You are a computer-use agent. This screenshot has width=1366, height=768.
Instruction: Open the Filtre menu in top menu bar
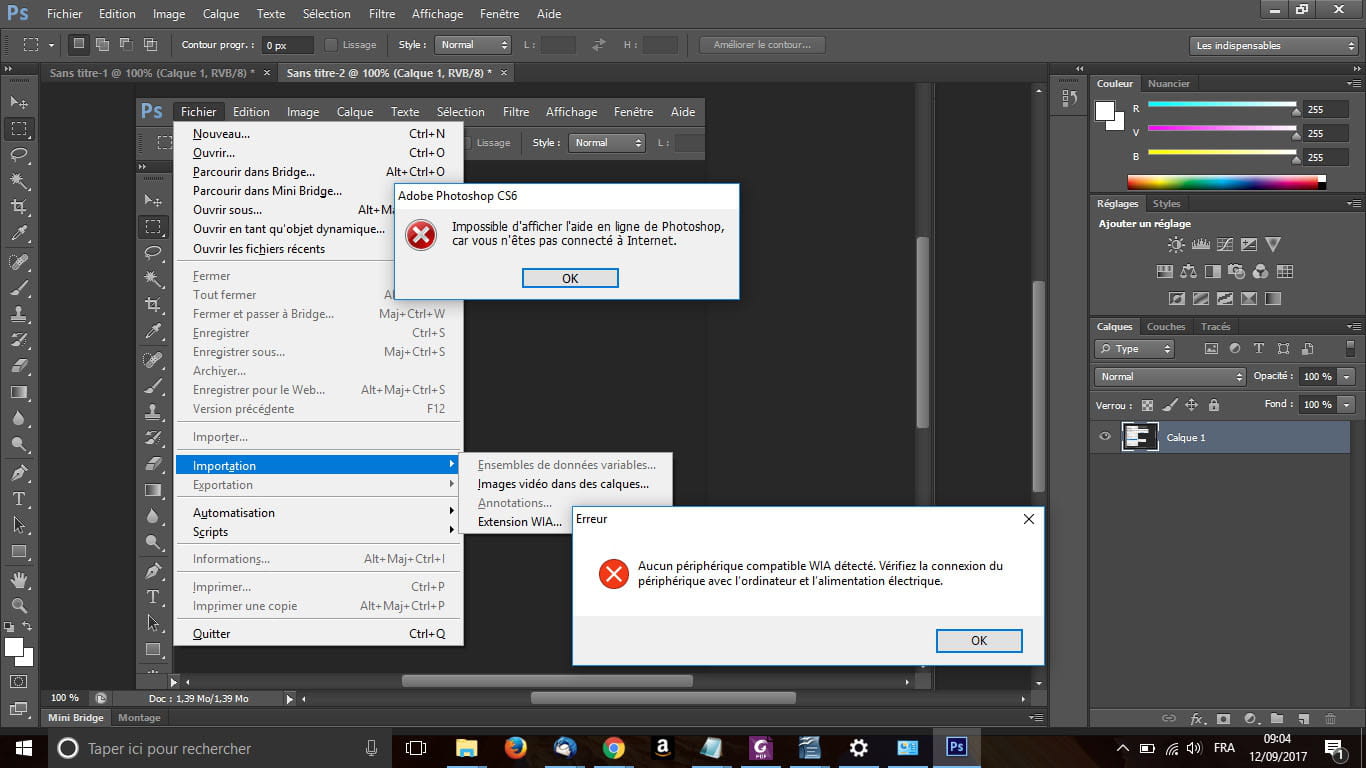(381, 14)
